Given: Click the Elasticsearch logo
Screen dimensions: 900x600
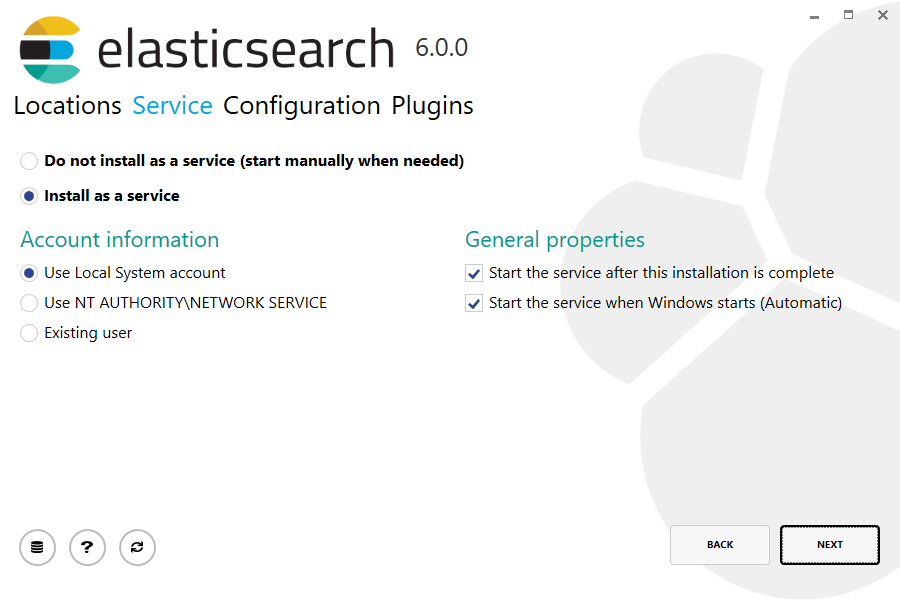Looking at the screenshot, I should click(50, 49).
